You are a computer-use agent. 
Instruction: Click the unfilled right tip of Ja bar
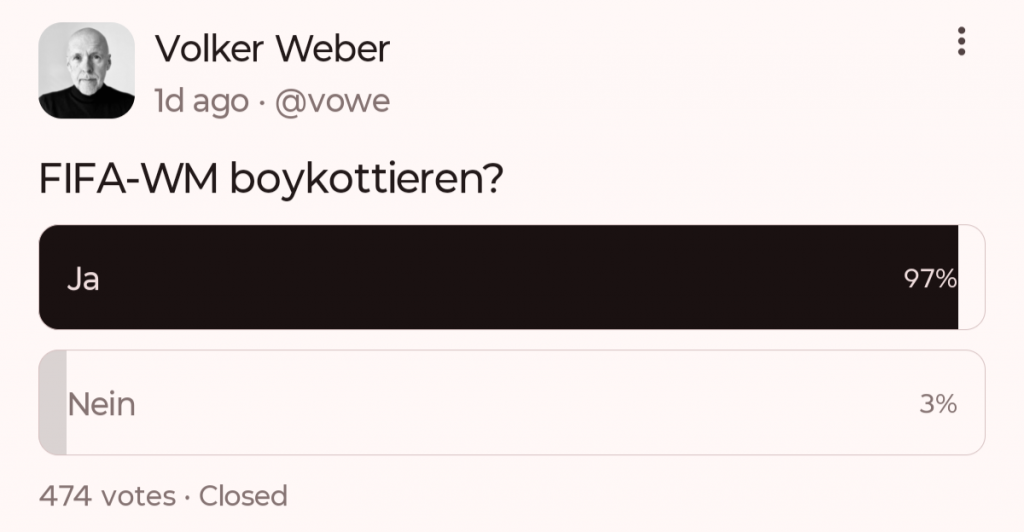click(x=971, y=277)
